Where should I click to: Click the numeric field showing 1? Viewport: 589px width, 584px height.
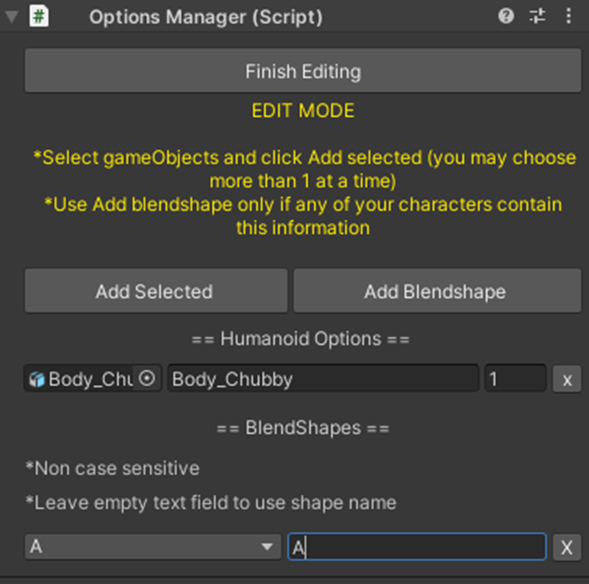515,379
